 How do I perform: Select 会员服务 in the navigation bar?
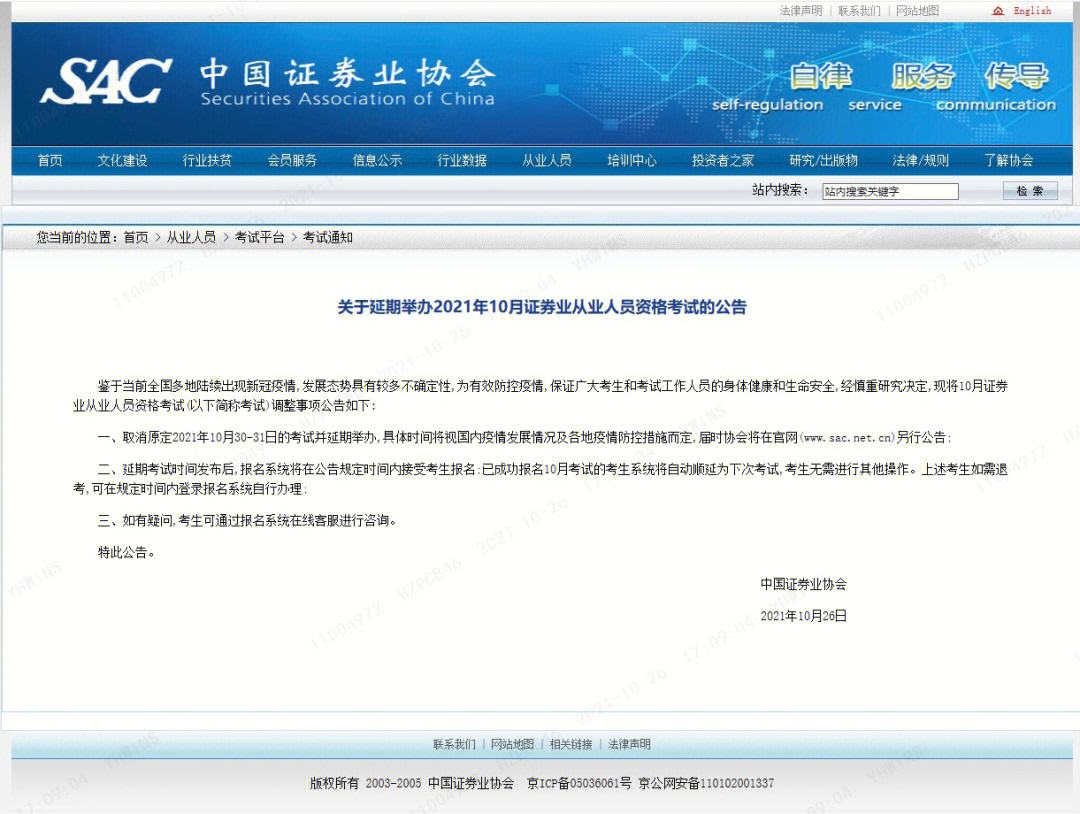coord(292,160)
